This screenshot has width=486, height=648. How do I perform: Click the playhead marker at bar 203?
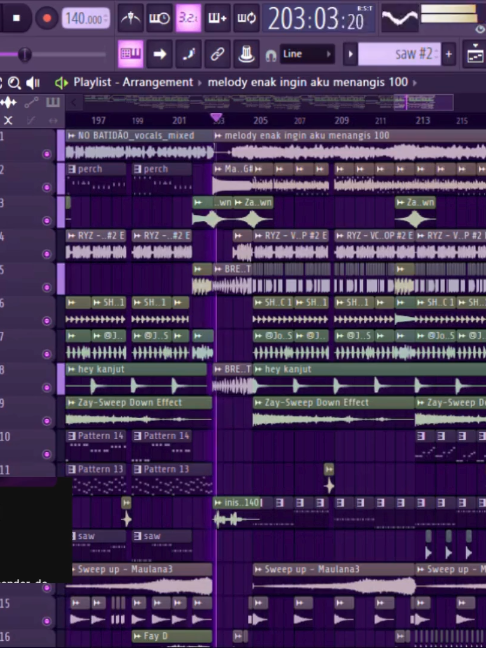point(216,118)
